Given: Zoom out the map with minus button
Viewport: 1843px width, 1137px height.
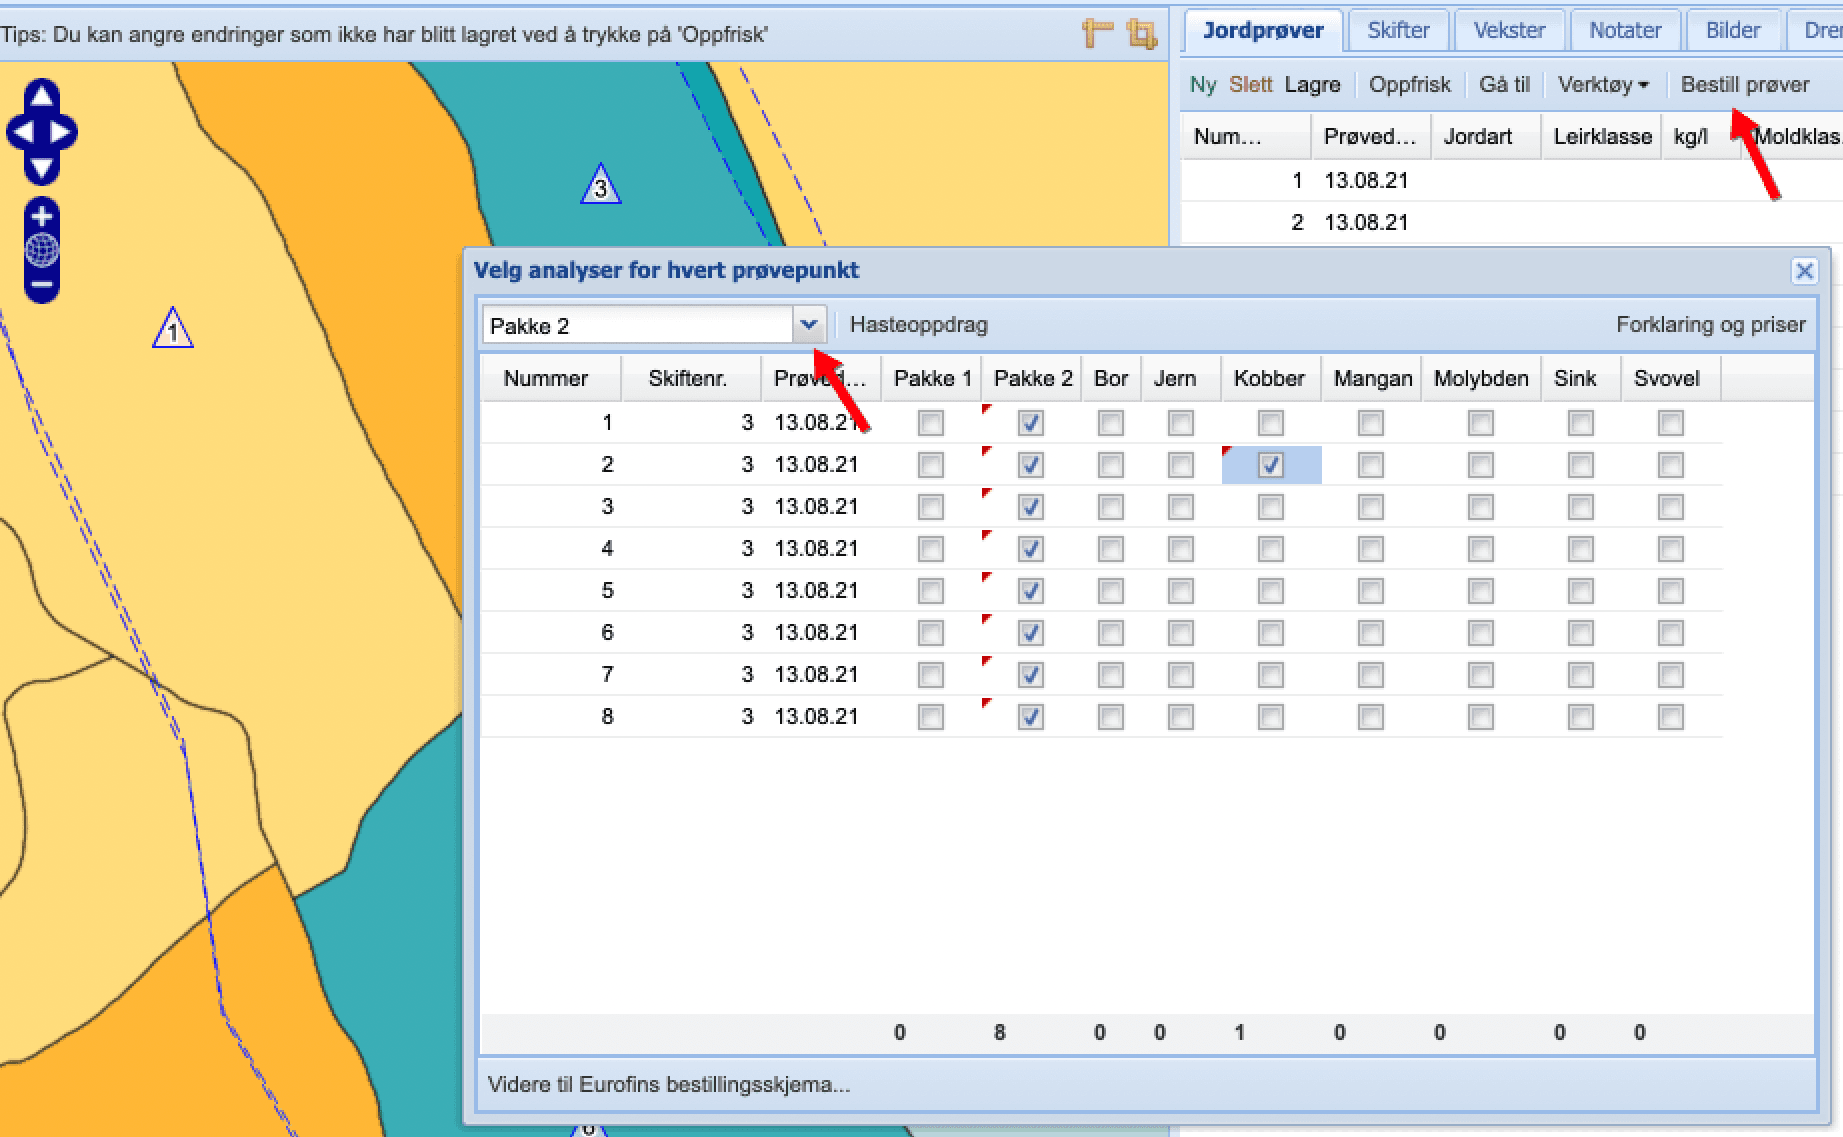Looking at the screenshot, I should [x=42, y=286].
